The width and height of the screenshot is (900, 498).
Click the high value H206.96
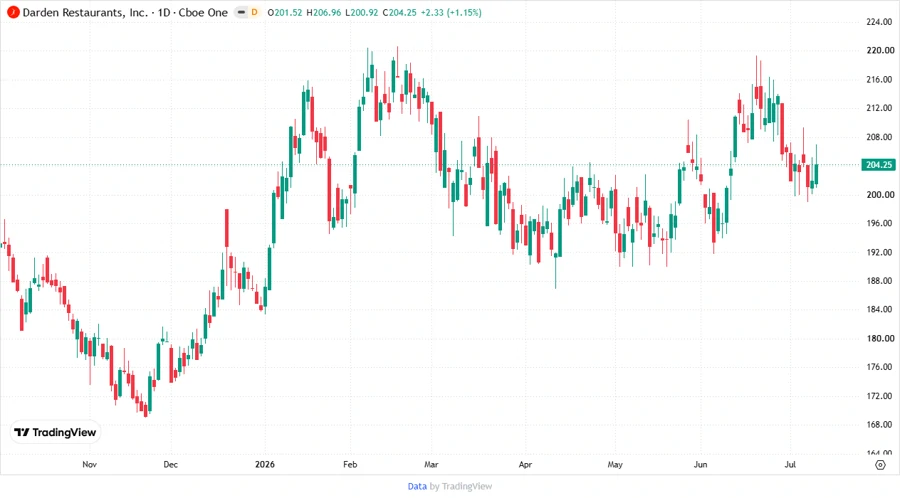click(324, 12)
